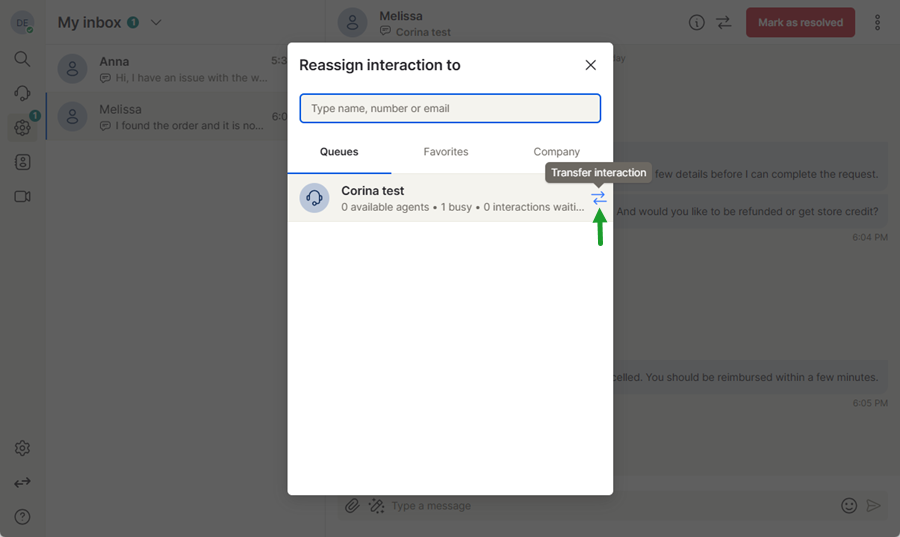
Task: Select the Corina test queue row
Action: [440, 198]
